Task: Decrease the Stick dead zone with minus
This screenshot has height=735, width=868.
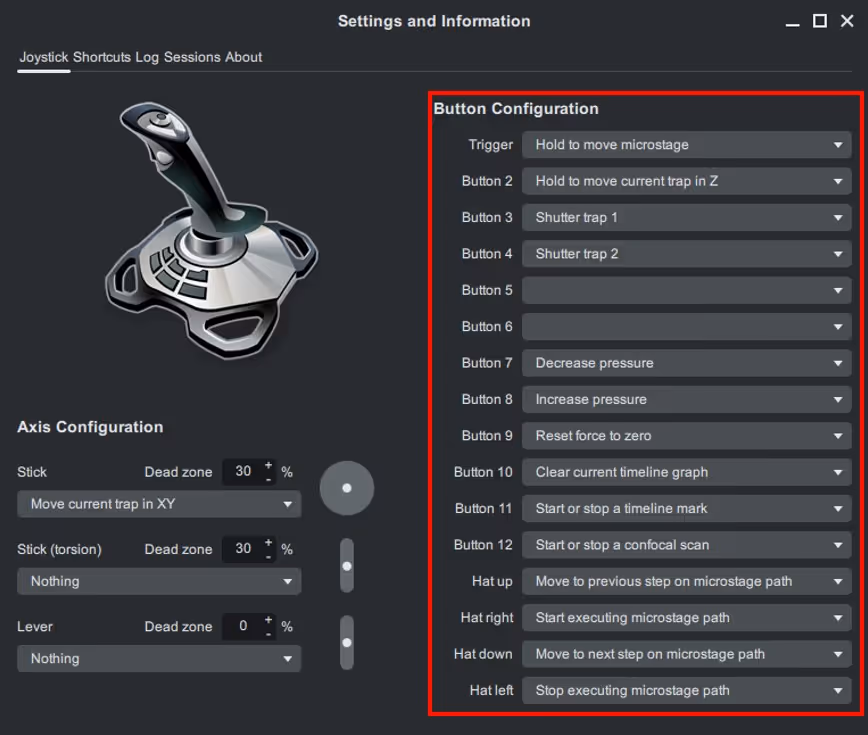Action: pos(268,479)
